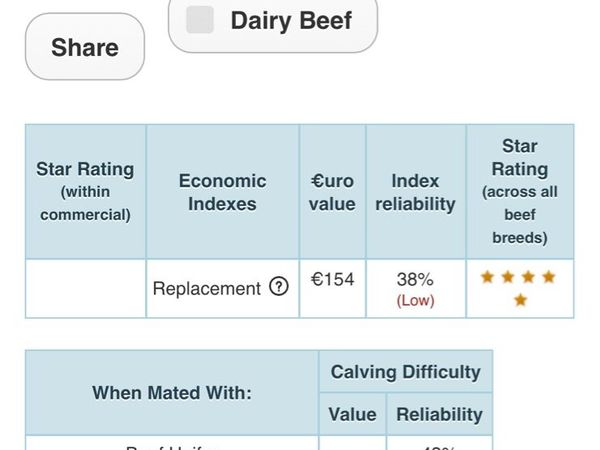Viewport: 600px width, 450px height.
Task: Click the When Mated With header
Action: pos(172,393)
